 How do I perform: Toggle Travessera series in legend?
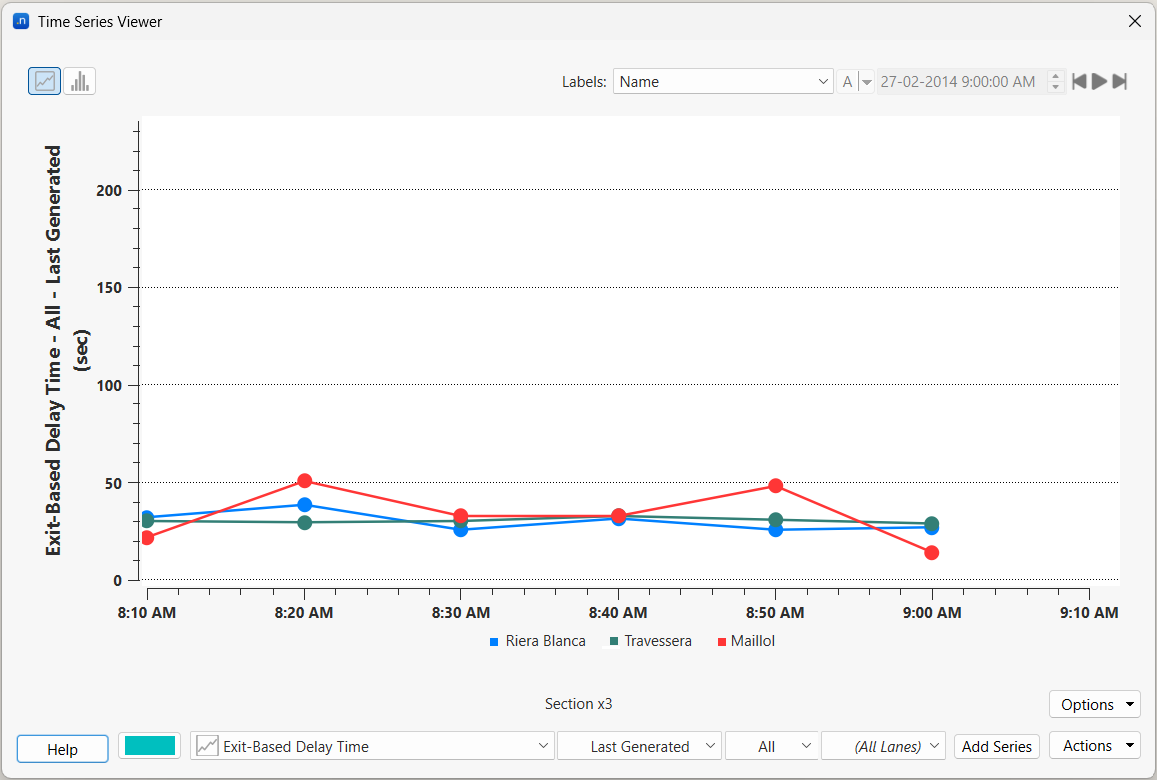(x=650, y=641)
